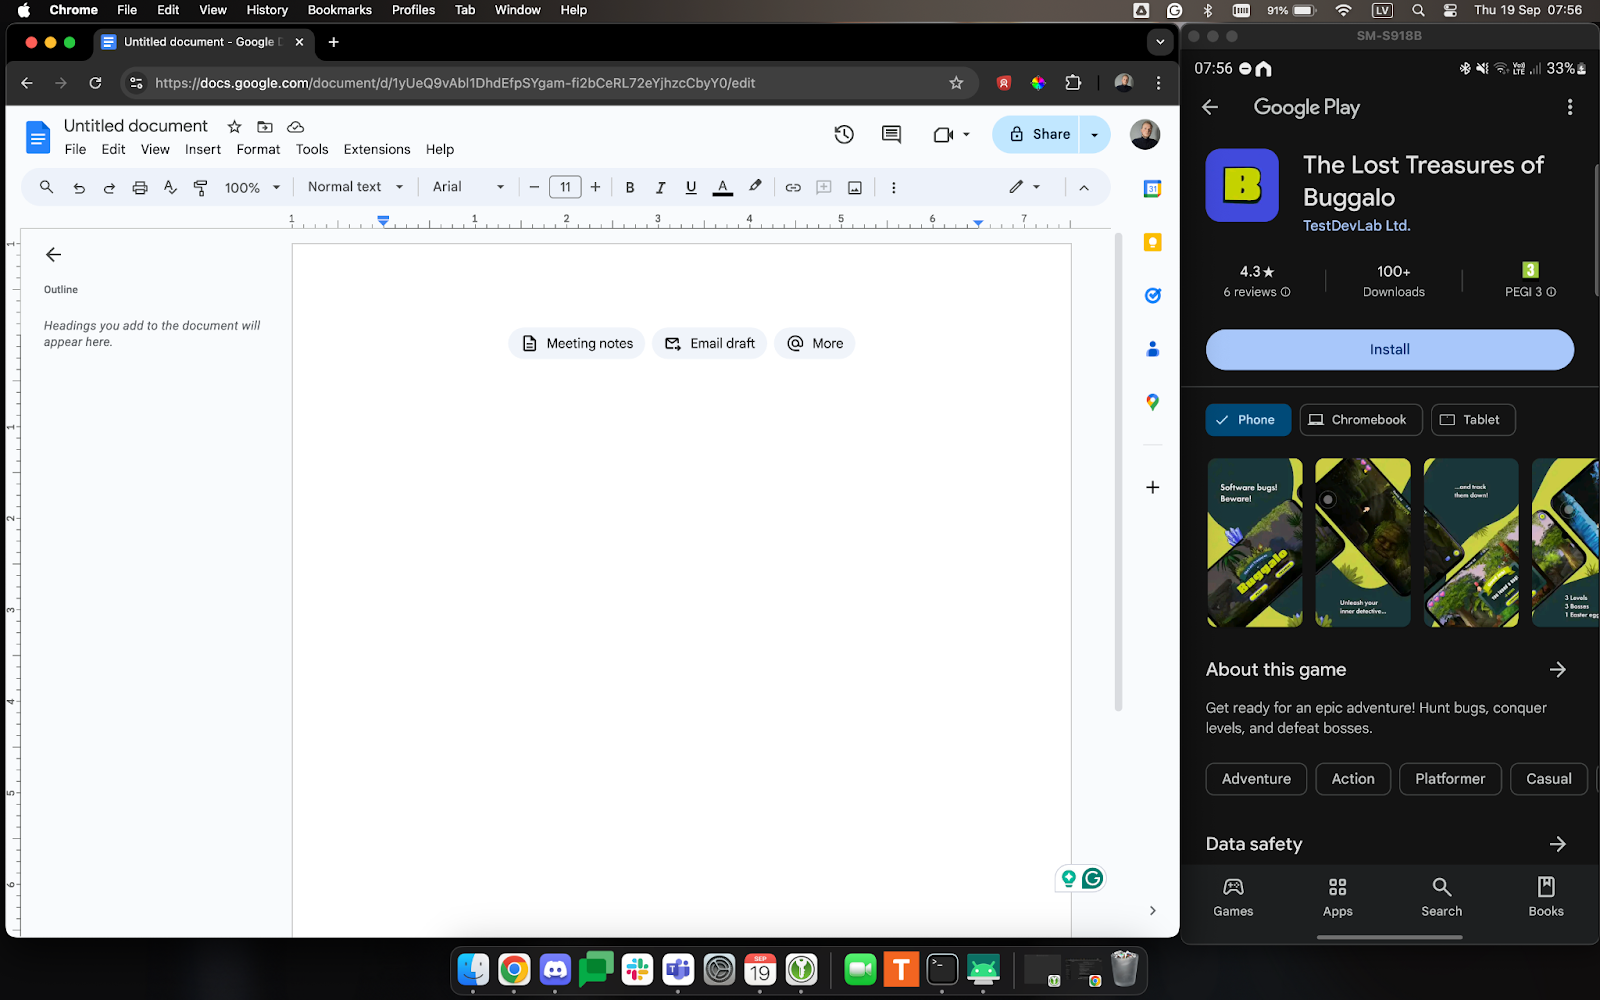Open Arial font dropdown

tap(468, 187)
